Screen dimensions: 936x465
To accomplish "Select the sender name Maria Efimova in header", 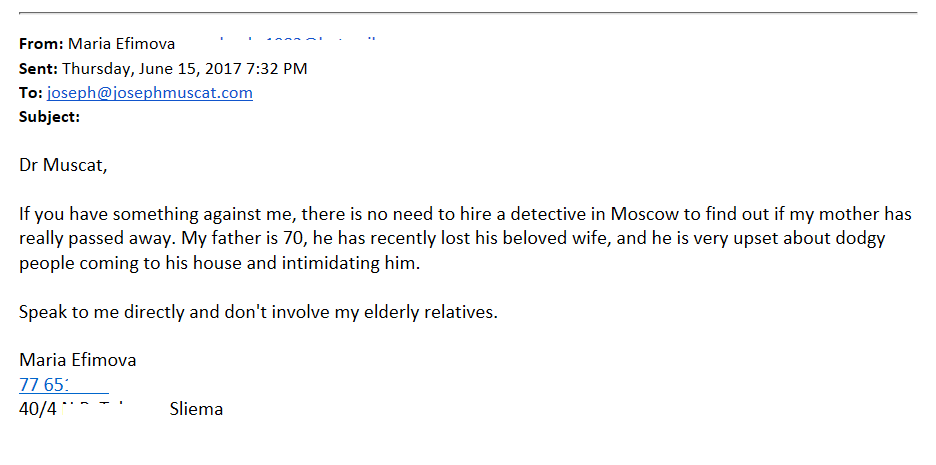I will (122, 44).
